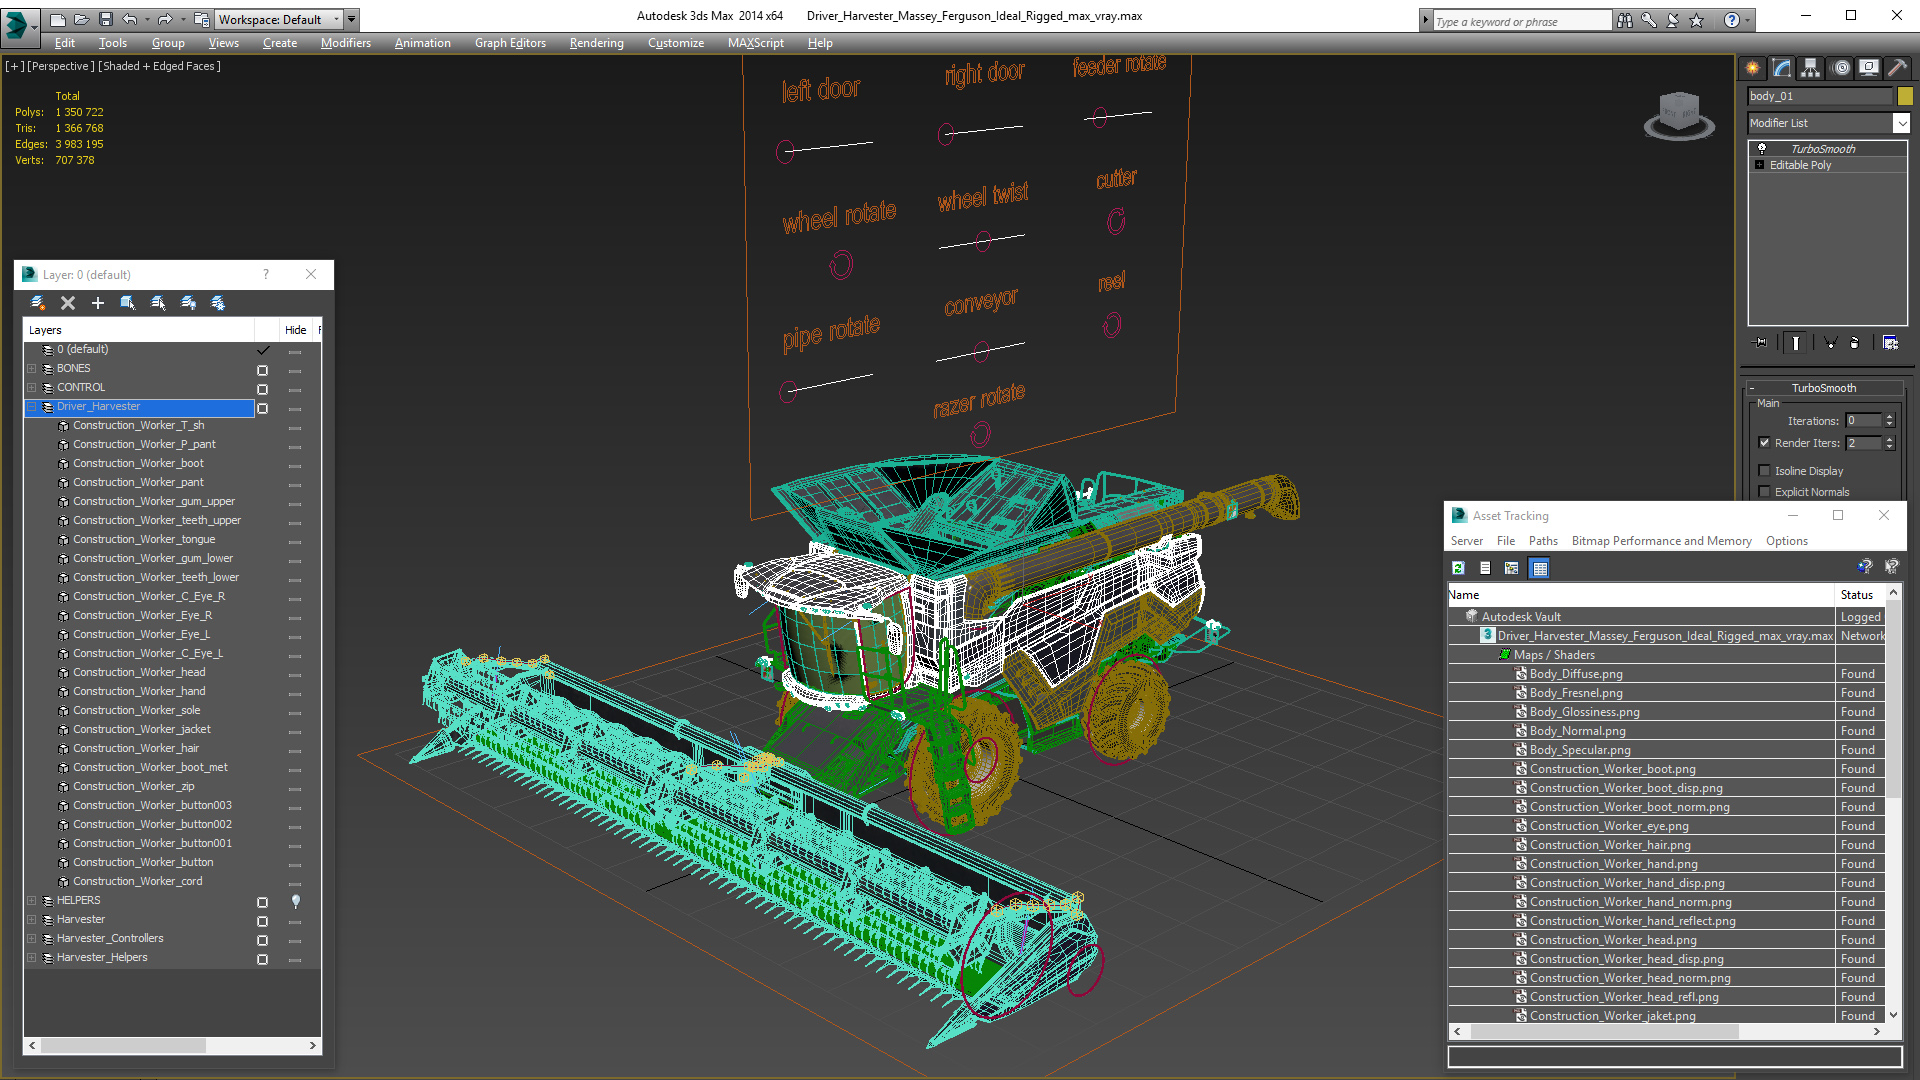Click the ViewCube in the viewport

(1679, 116)
